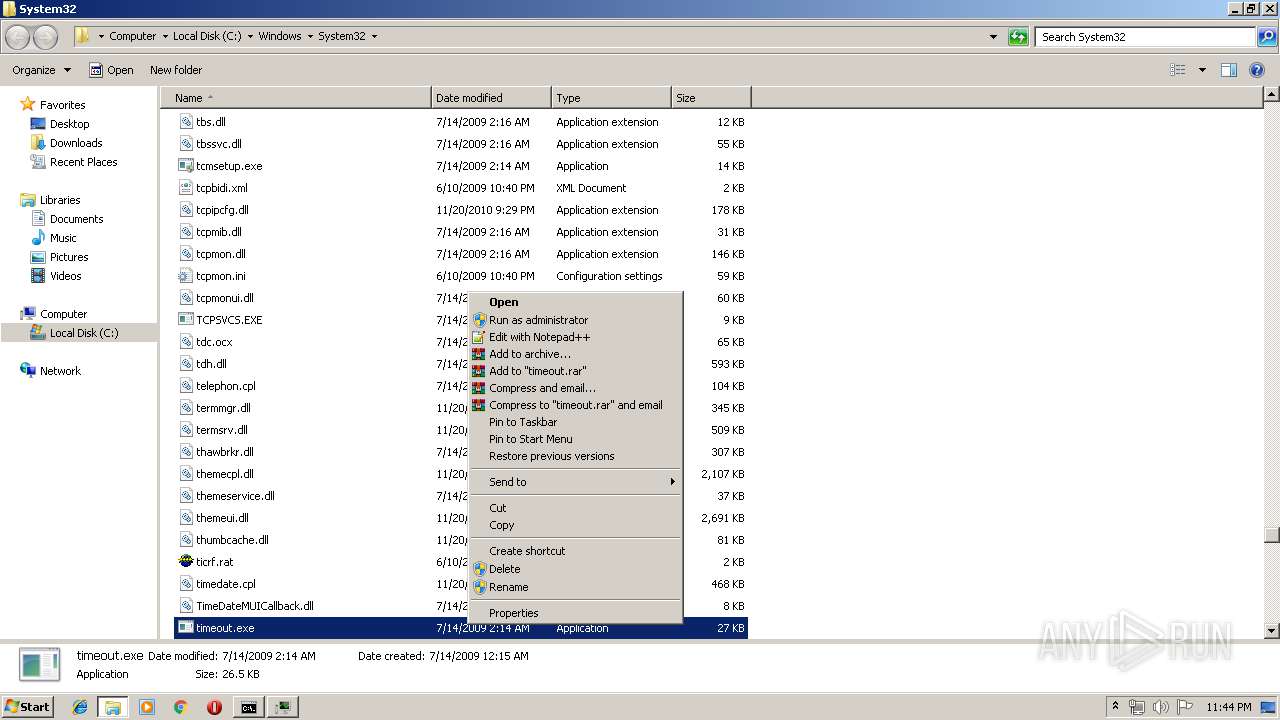
Task: Open Internet Explorer from the taskbar
Action: coord(80,707)
